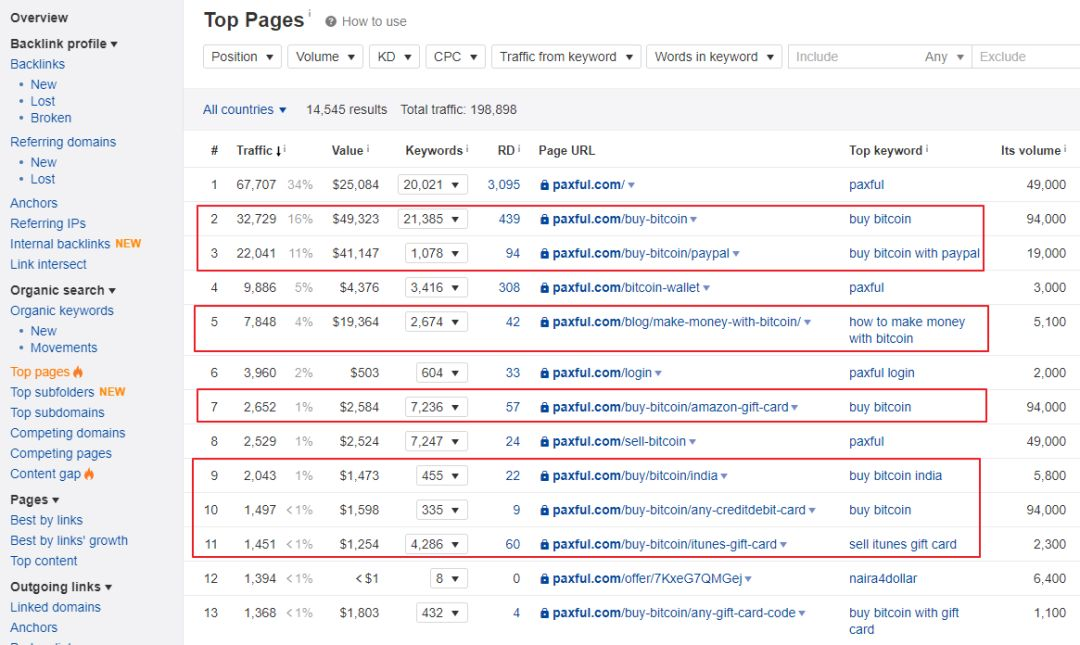The height and width of the screenshot is (645, 1080).
Task: Click the How to use link
Action: (374, 21)
